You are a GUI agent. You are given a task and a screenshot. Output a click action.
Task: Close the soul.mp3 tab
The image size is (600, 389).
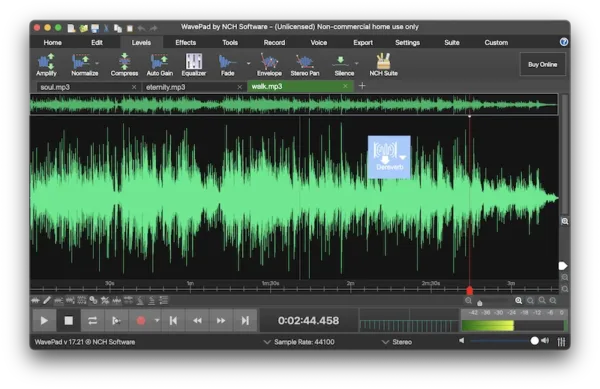[x=134, y=87]
